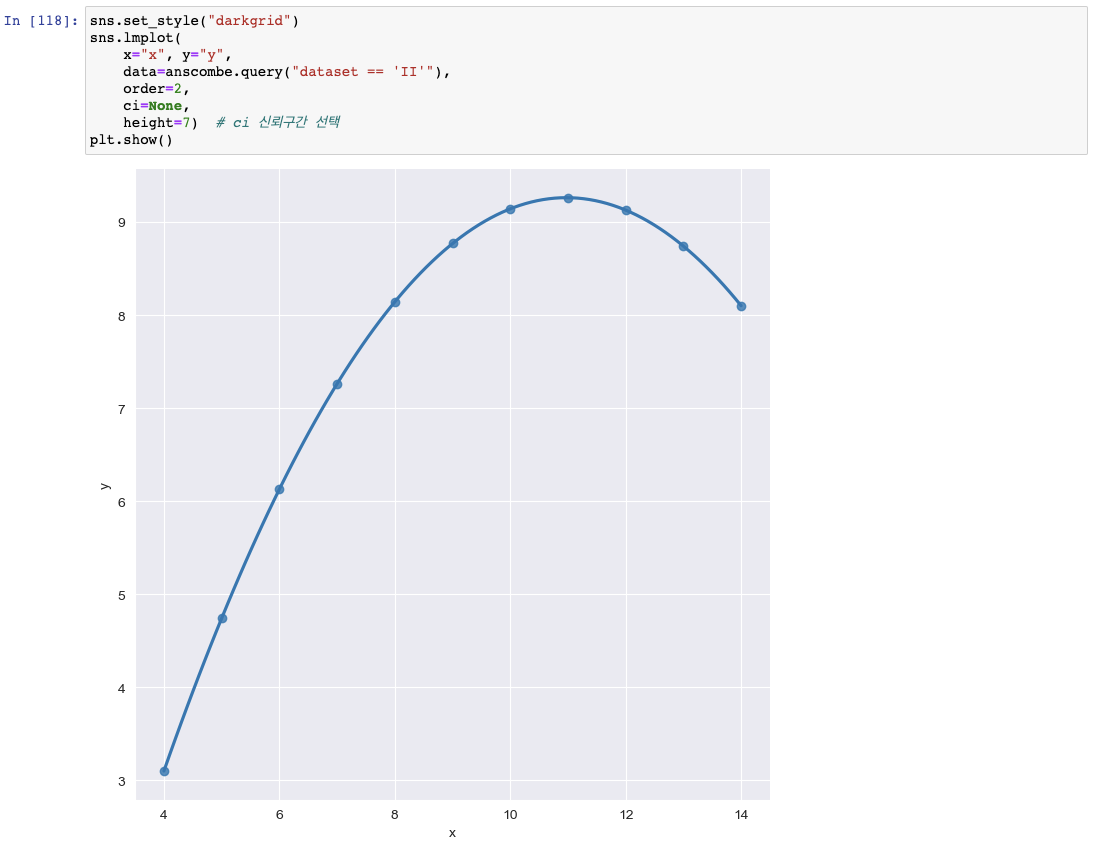
Task: Click the y-axis tick label 4
Action: coord(122,688)
